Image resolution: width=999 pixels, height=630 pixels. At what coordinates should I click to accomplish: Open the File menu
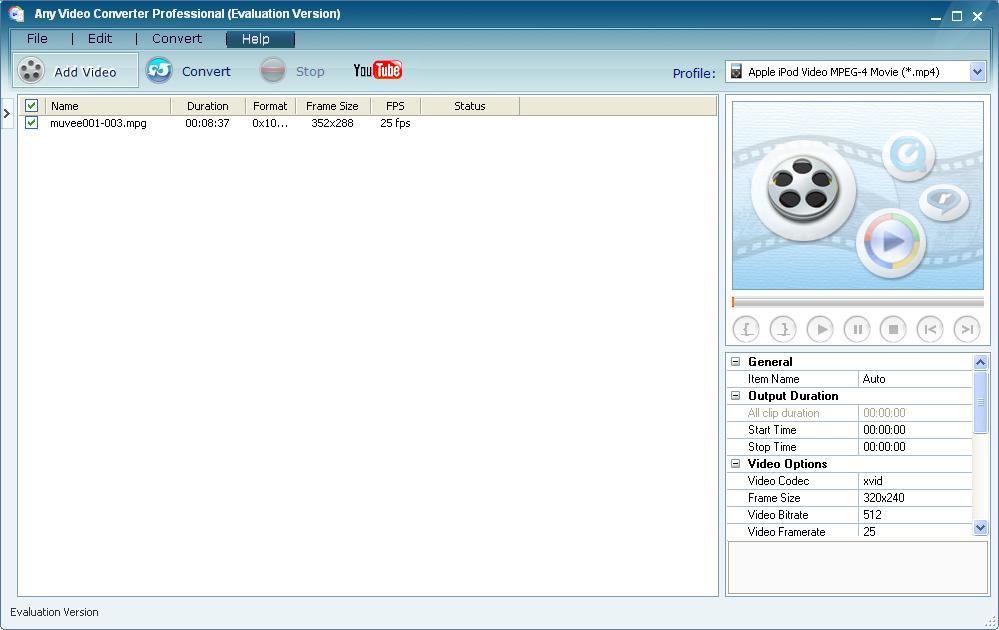coord(37,39)
